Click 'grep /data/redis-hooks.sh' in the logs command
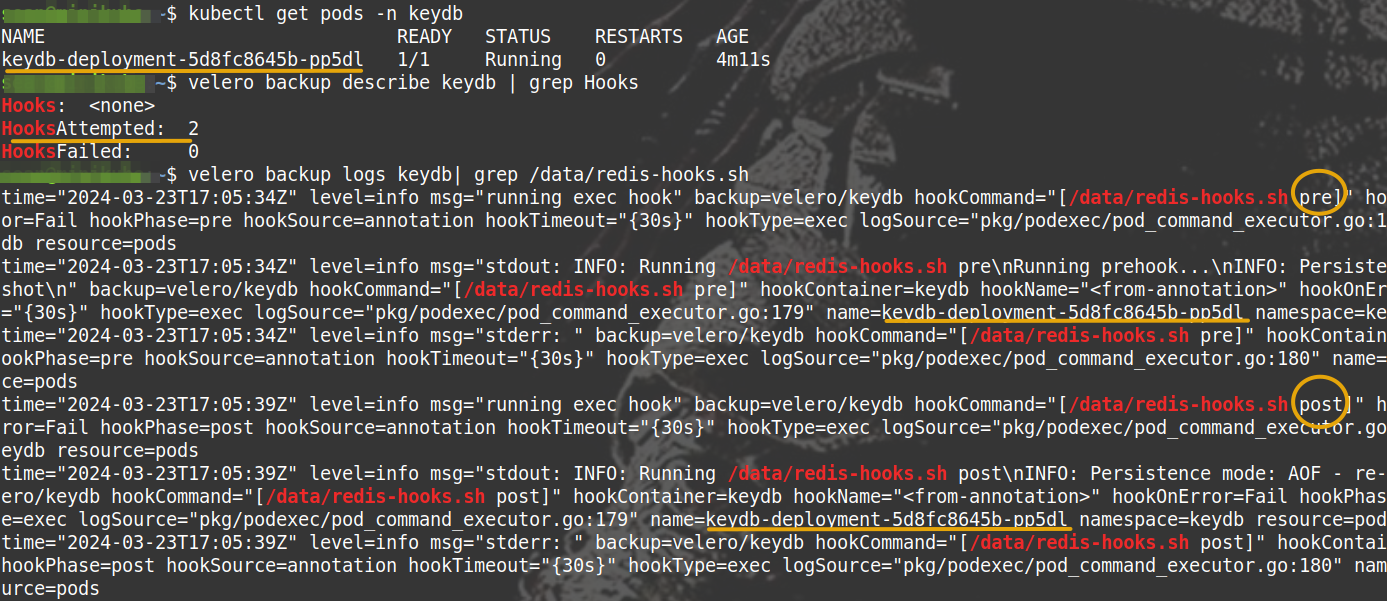This screenshot has height=601, width=1387. click(x=612, y=175)
